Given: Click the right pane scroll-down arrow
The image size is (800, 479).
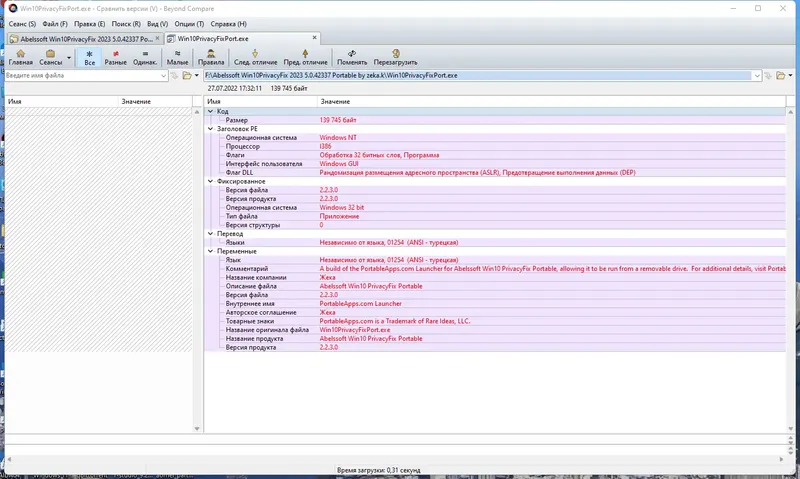Looking at the screenshot, I should click(790, 428).
